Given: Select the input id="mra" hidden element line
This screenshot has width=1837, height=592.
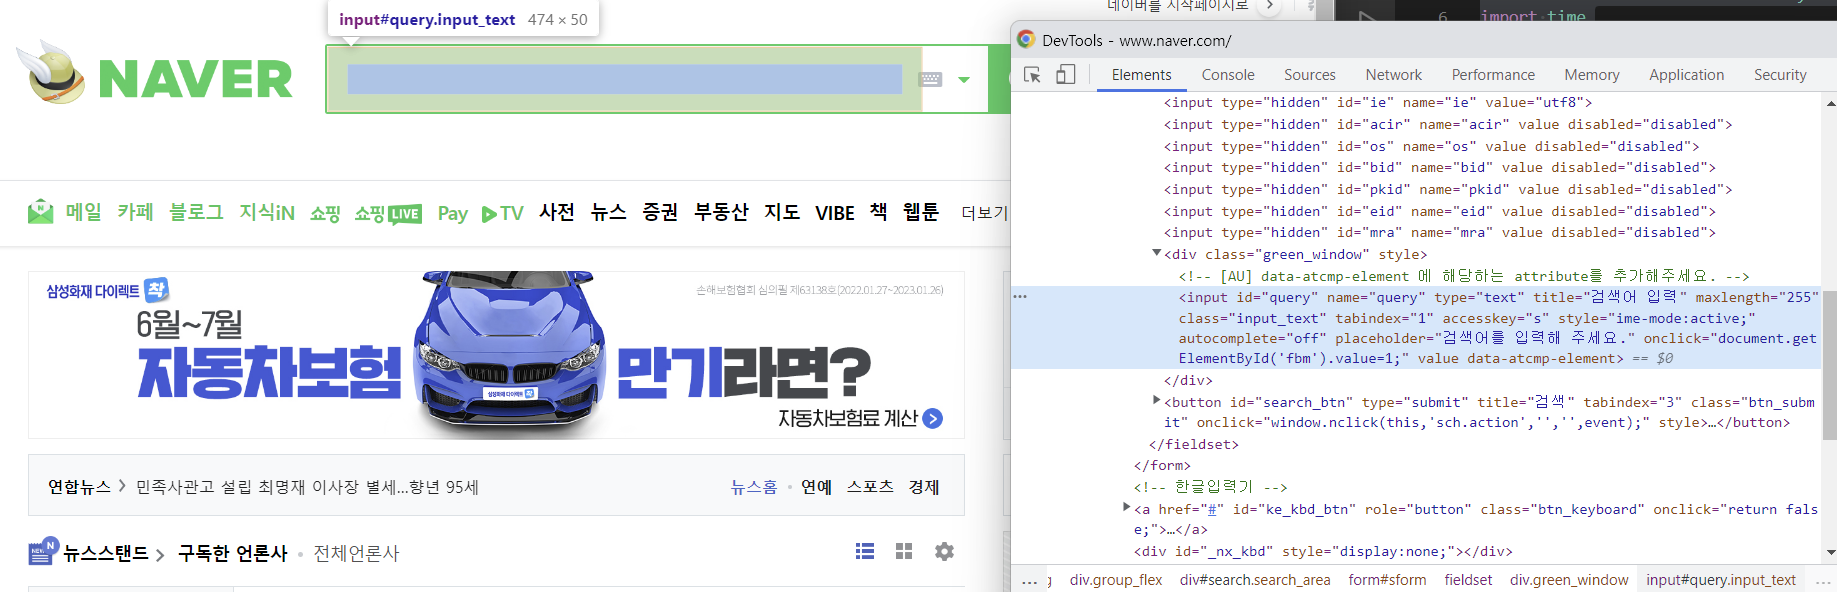Looking at the screenshot, I should [1440, 232].
